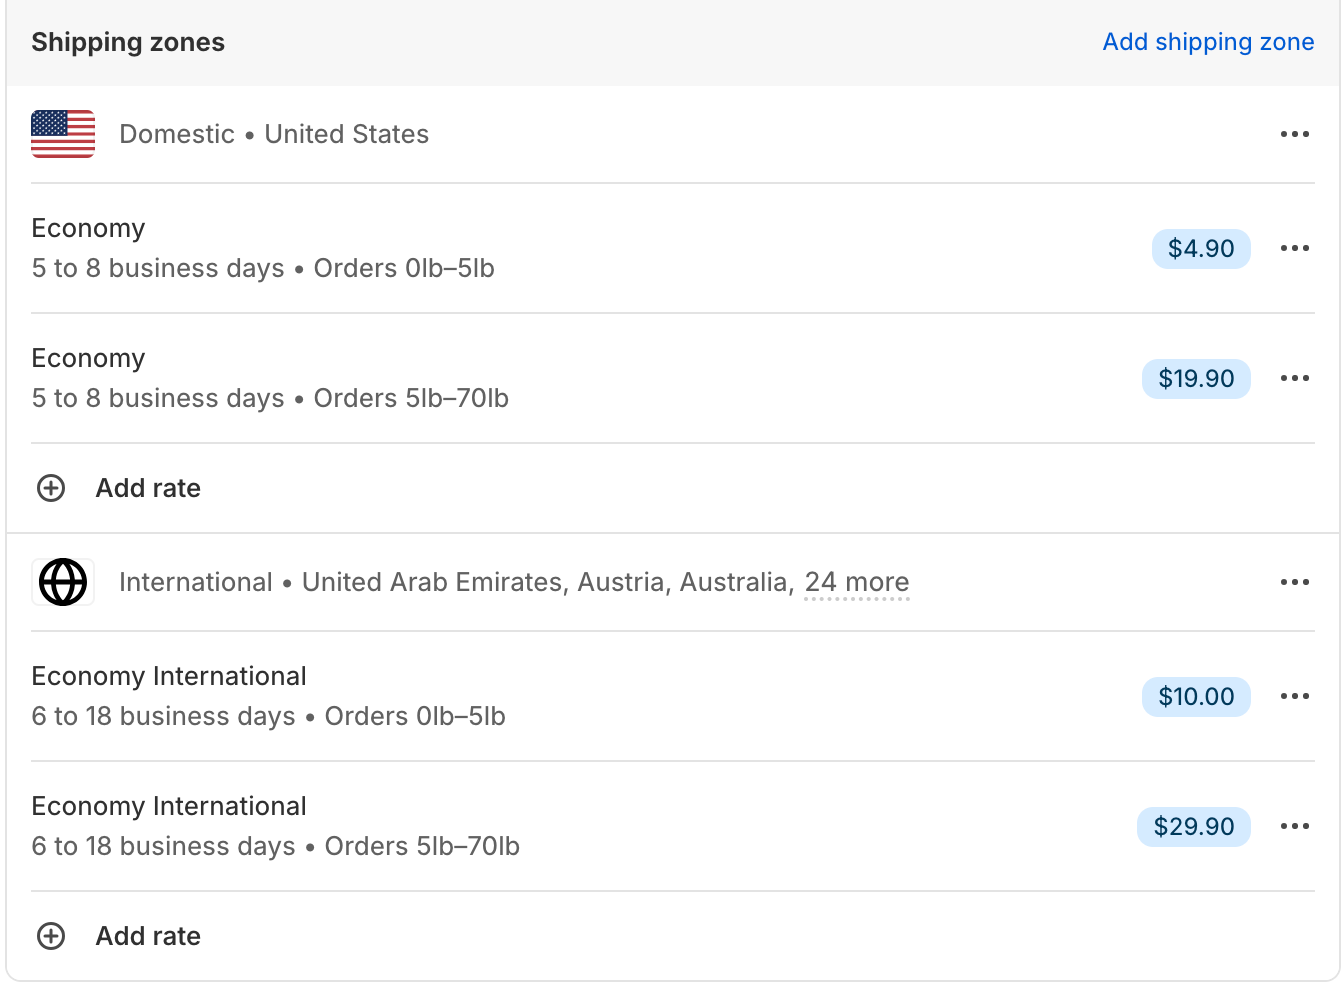
Task: Click the plus icon under Domestic rates
Action: coord(51,488)
